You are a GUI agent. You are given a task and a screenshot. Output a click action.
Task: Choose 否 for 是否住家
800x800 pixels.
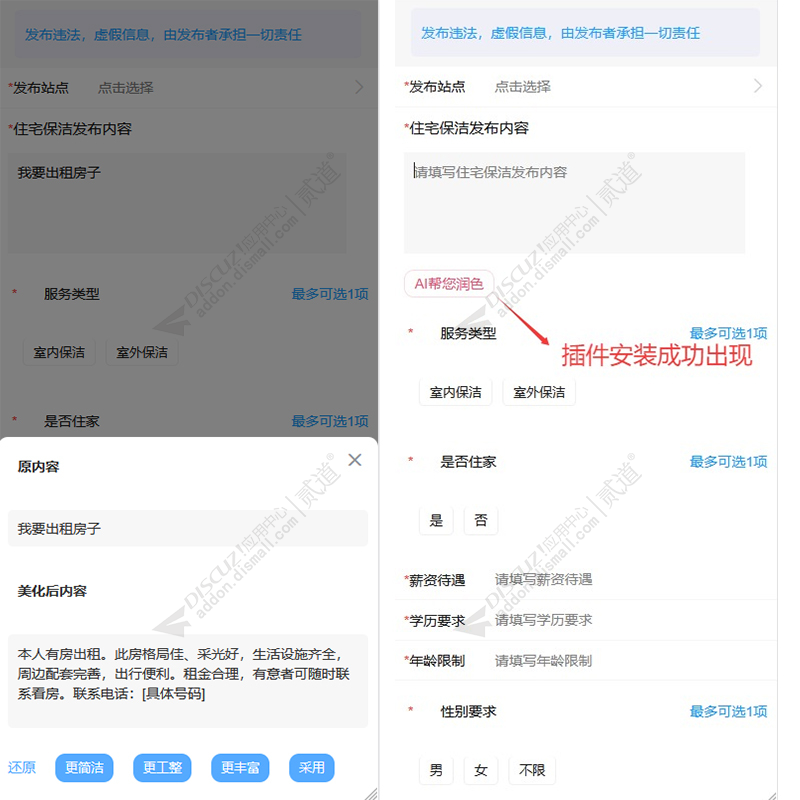[481, 520]
